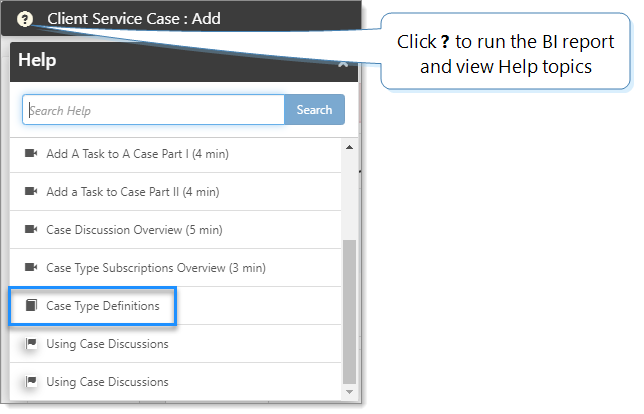The height and width of the screenshot is (414, 644).
Task: Open Case Type Subscriptions Overview (3 min) topic
Action: coord(156,268)
